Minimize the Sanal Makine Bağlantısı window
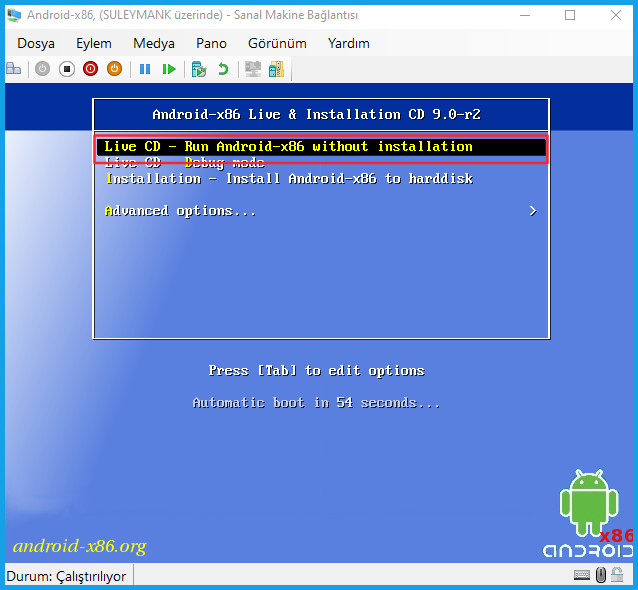638x590 pixels. click(525, 15)
